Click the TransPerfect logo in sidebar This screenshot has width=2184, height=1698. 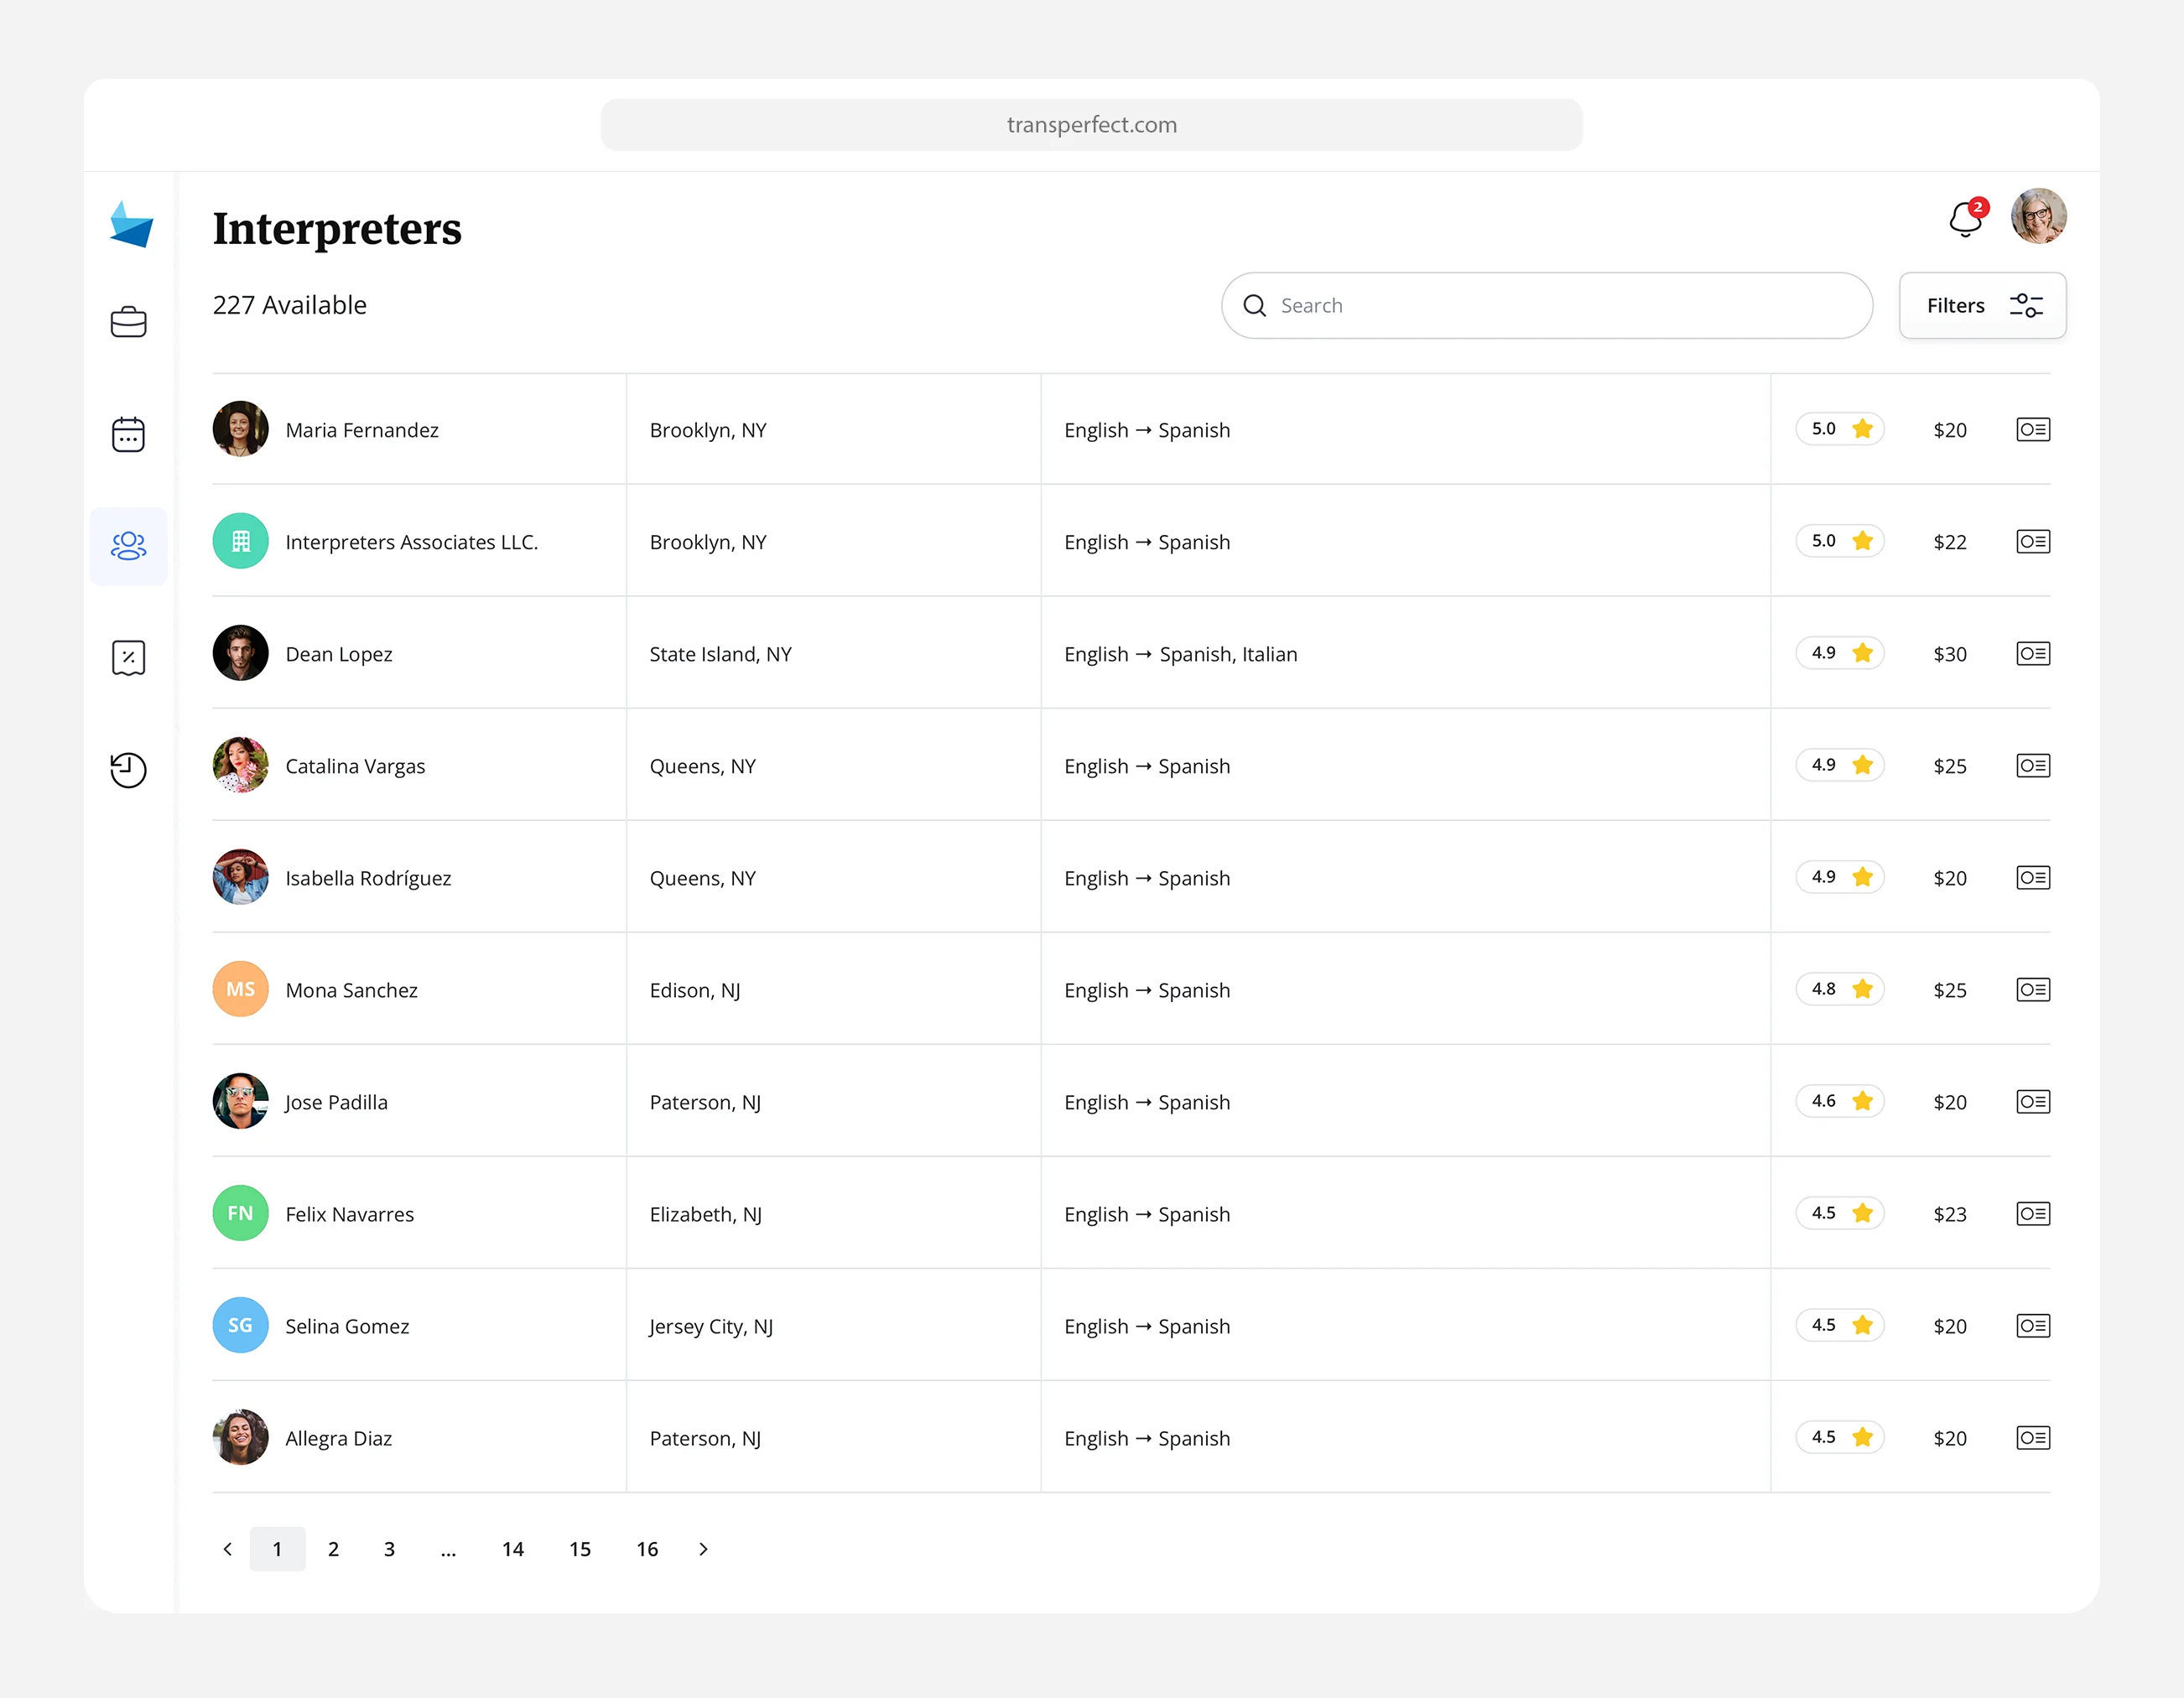(x=131, y=224)
